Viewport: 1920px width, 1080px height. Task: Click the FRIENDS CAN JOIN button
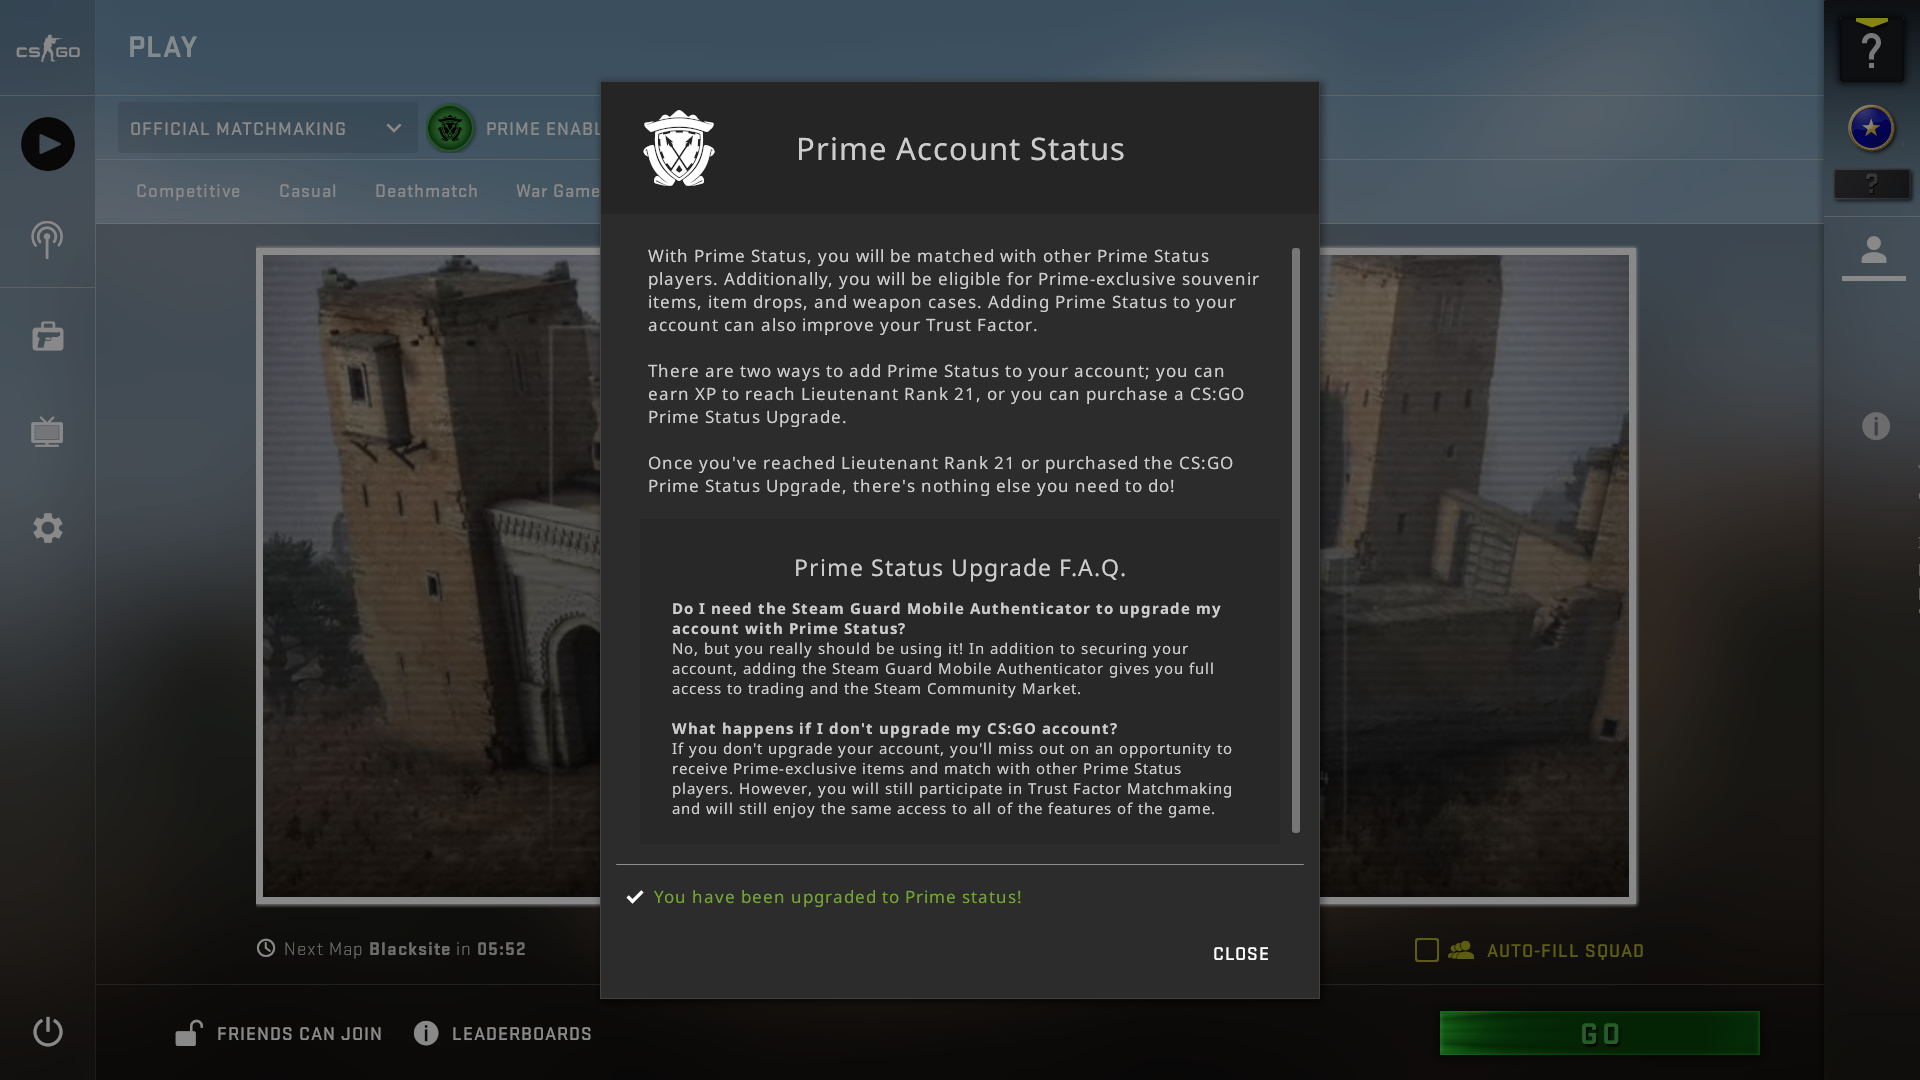pyautogui.click(x=277, y=1033)
